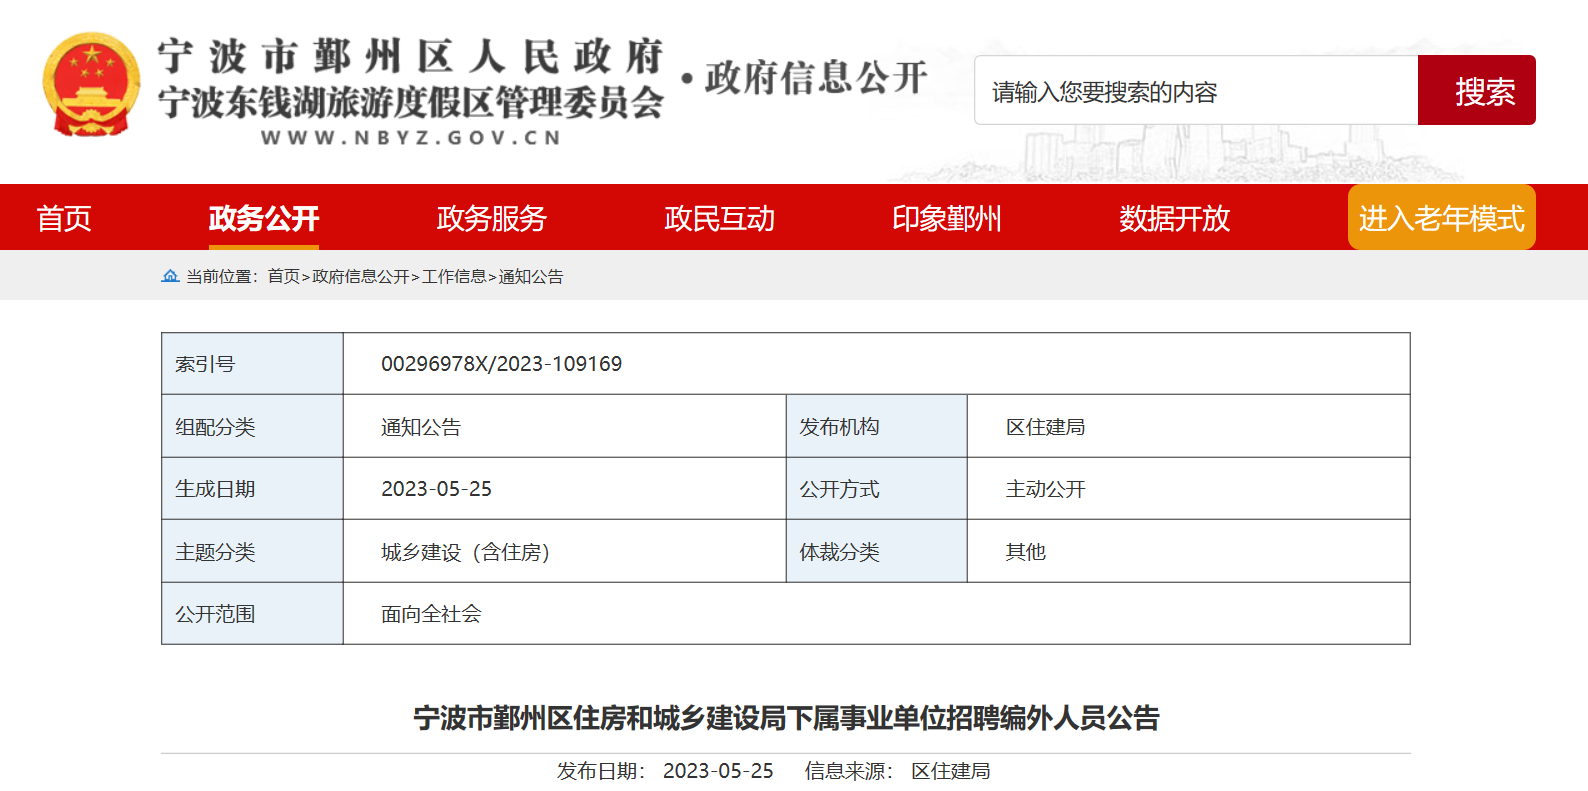Click the red 搜索 button
The width and height of the screenshot is (1588, 791).
[1477, 91]
